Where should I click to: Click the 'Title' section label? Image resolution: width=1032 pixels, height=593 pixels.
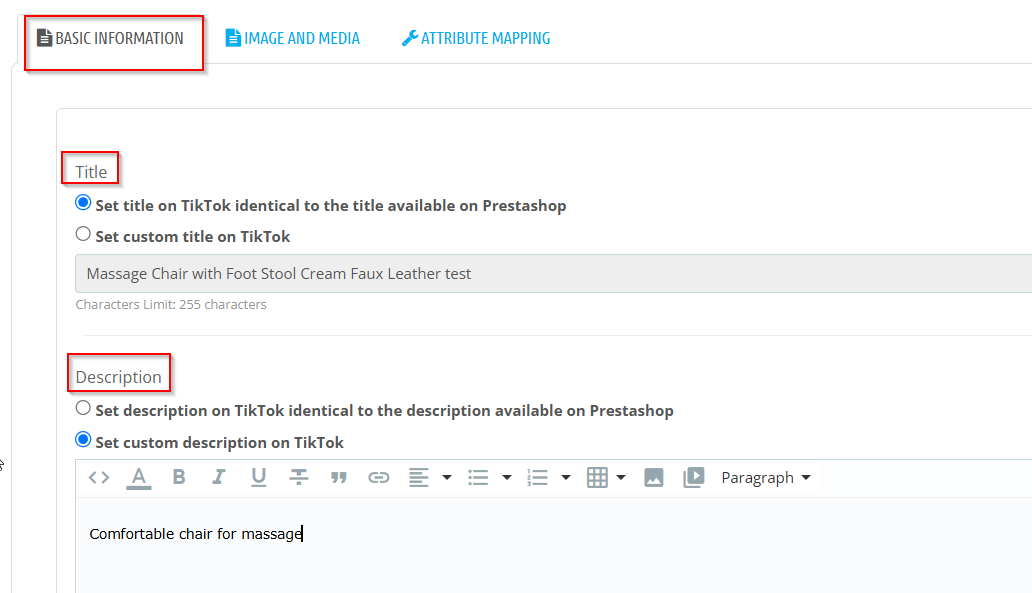coord(91,172)
